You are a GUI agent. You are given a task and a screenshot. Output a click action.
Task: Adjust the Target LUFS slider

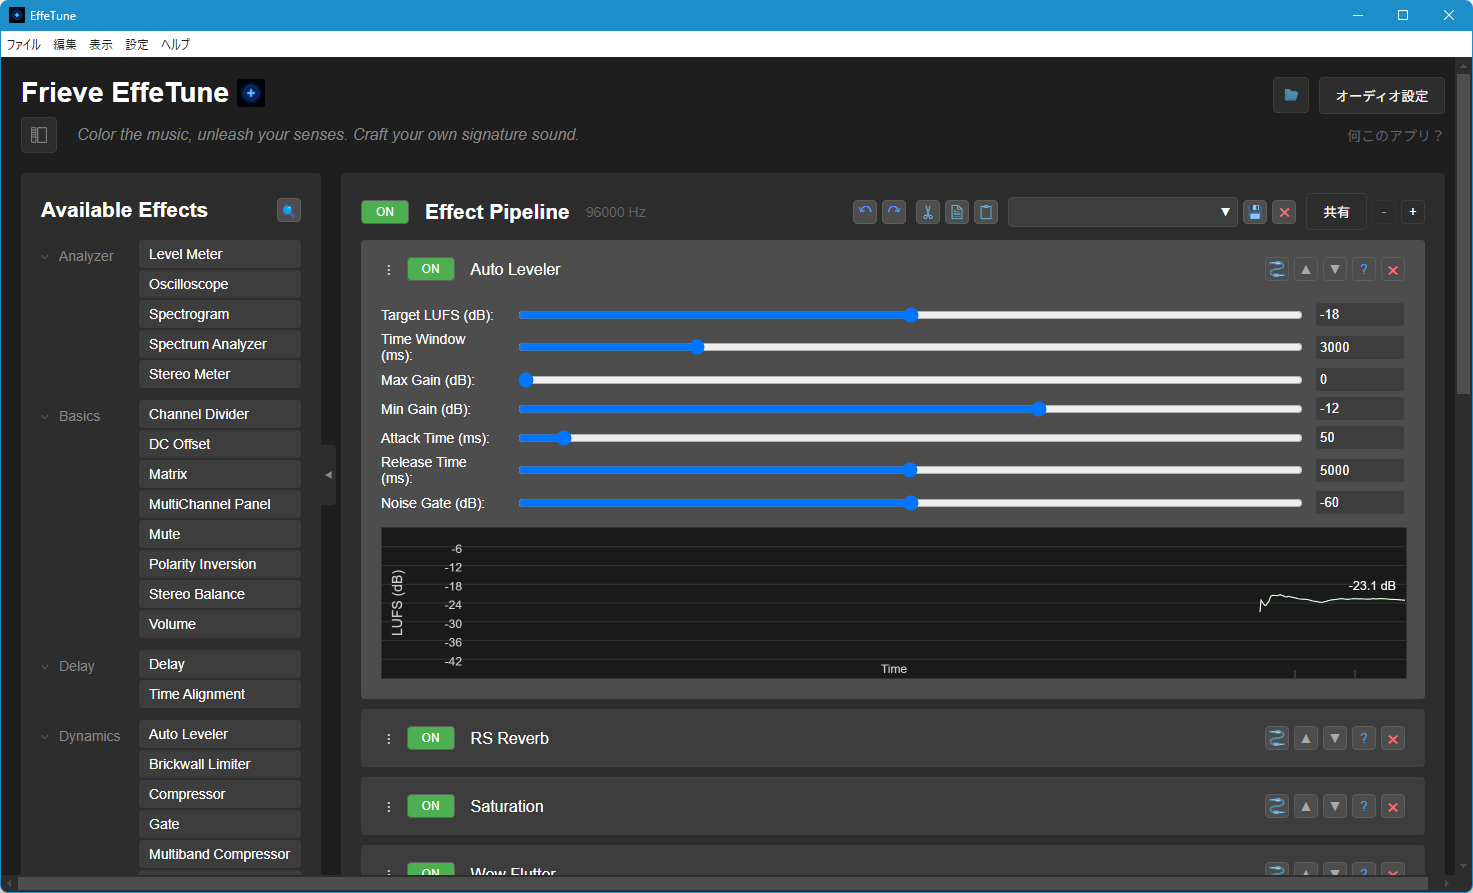coord(910,315)
